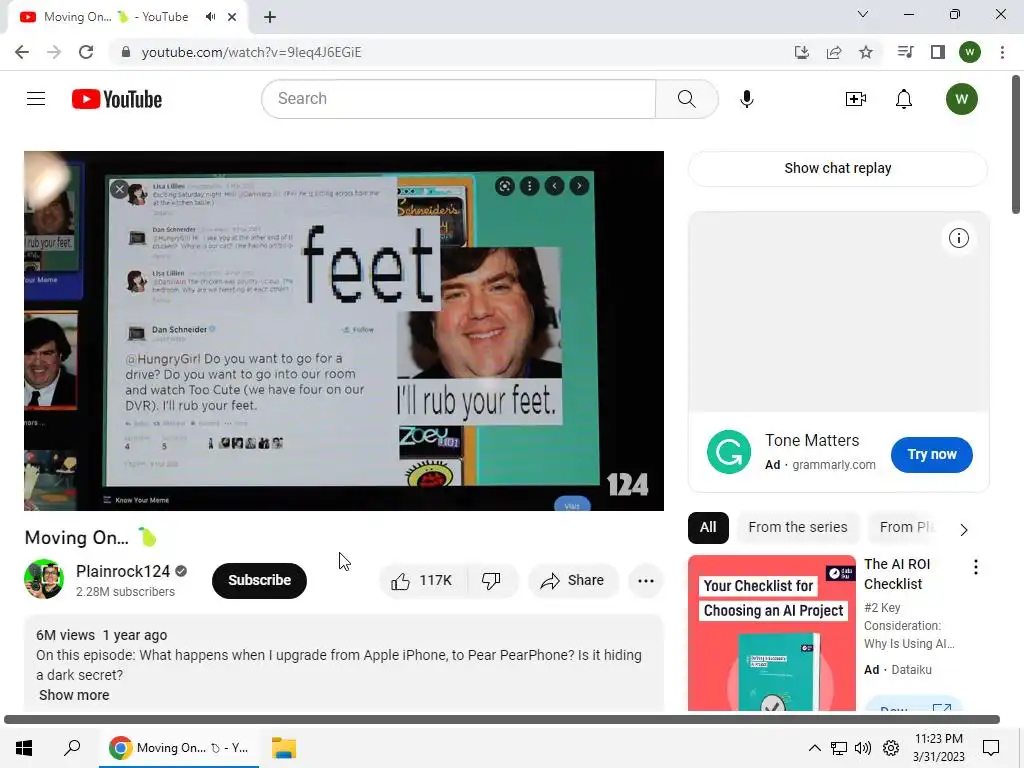Mute the tab via speaker icon

coord(210,17)
